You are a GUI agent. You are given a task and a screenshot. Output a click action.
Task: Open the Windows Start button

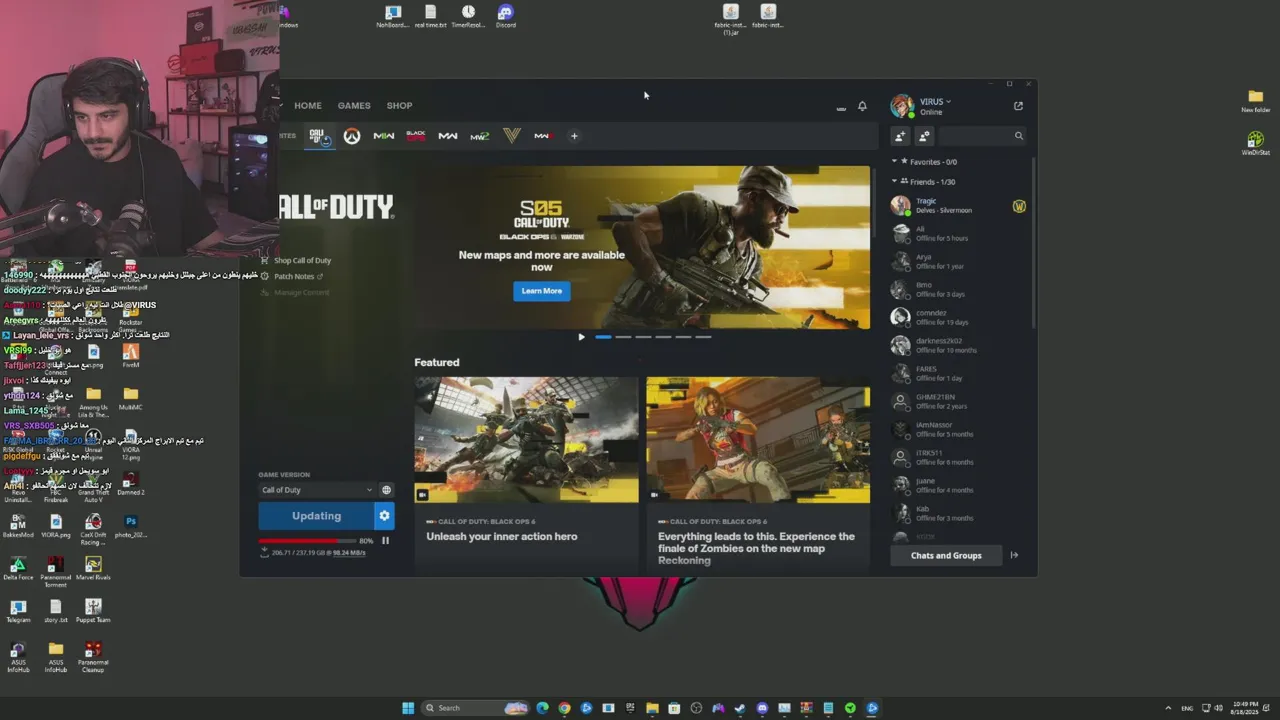point(408,708)
